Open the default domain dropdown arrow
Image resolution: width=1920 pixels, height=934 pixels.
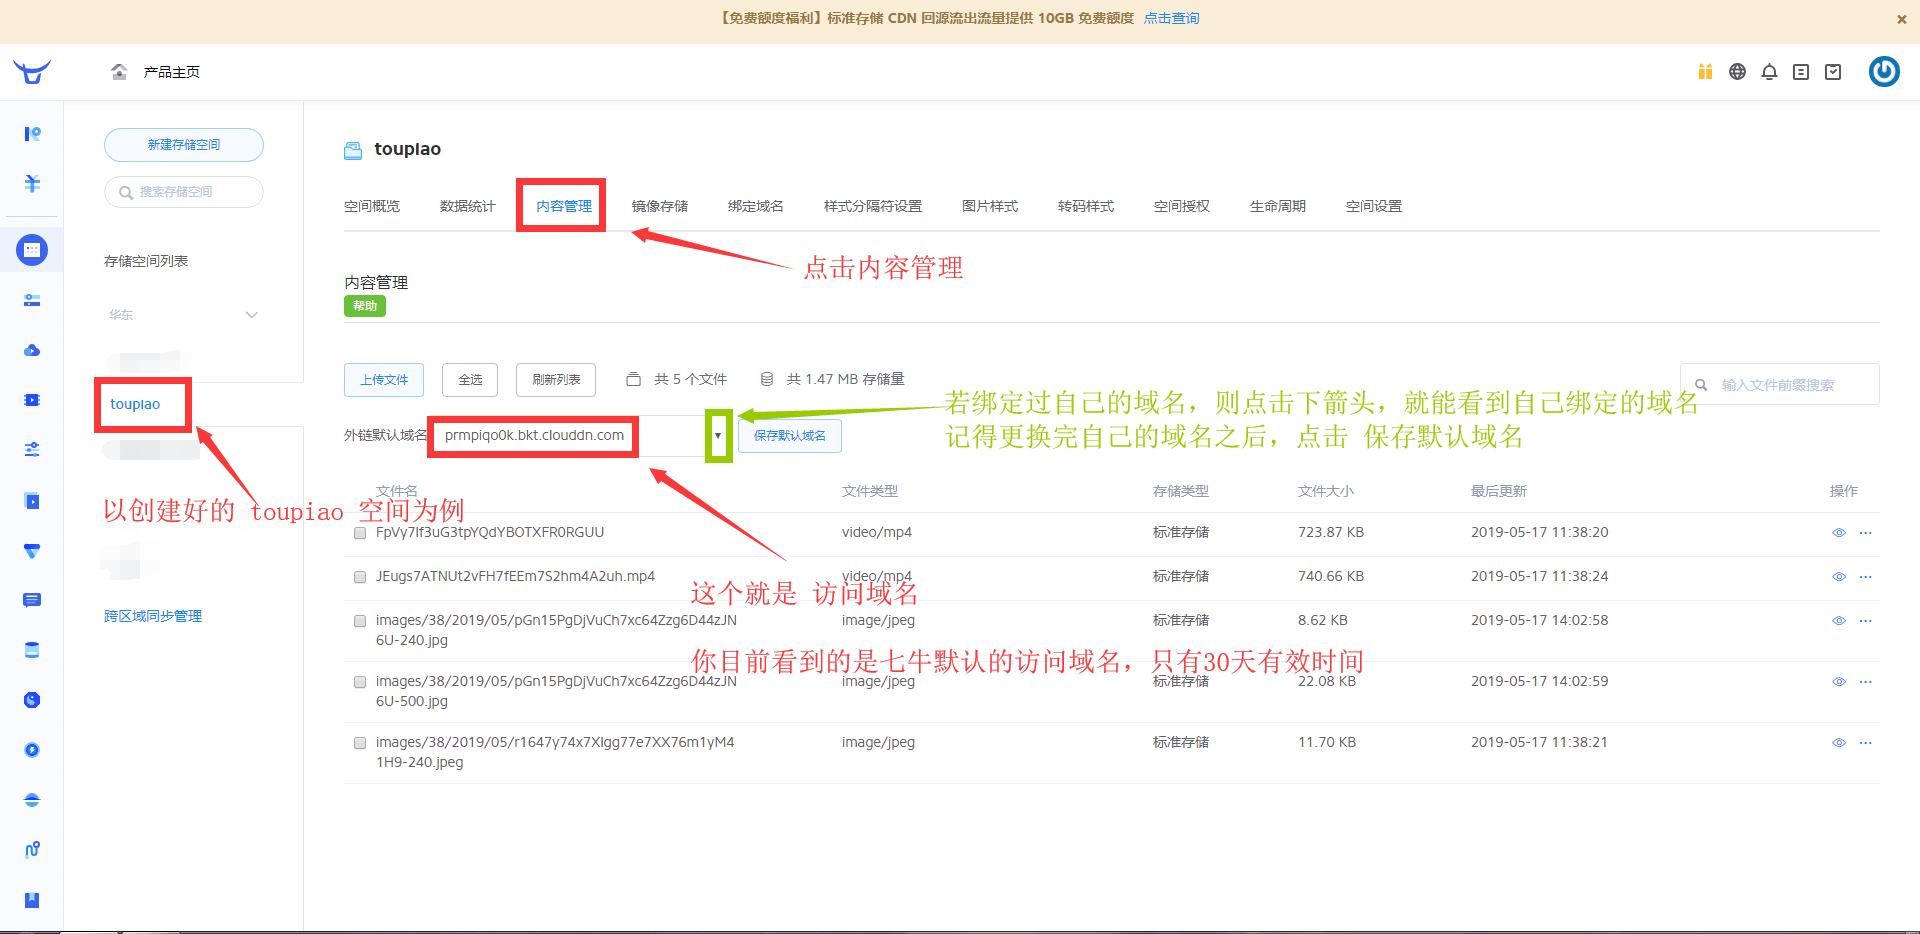pyautogui.click(x=718, y=436)
